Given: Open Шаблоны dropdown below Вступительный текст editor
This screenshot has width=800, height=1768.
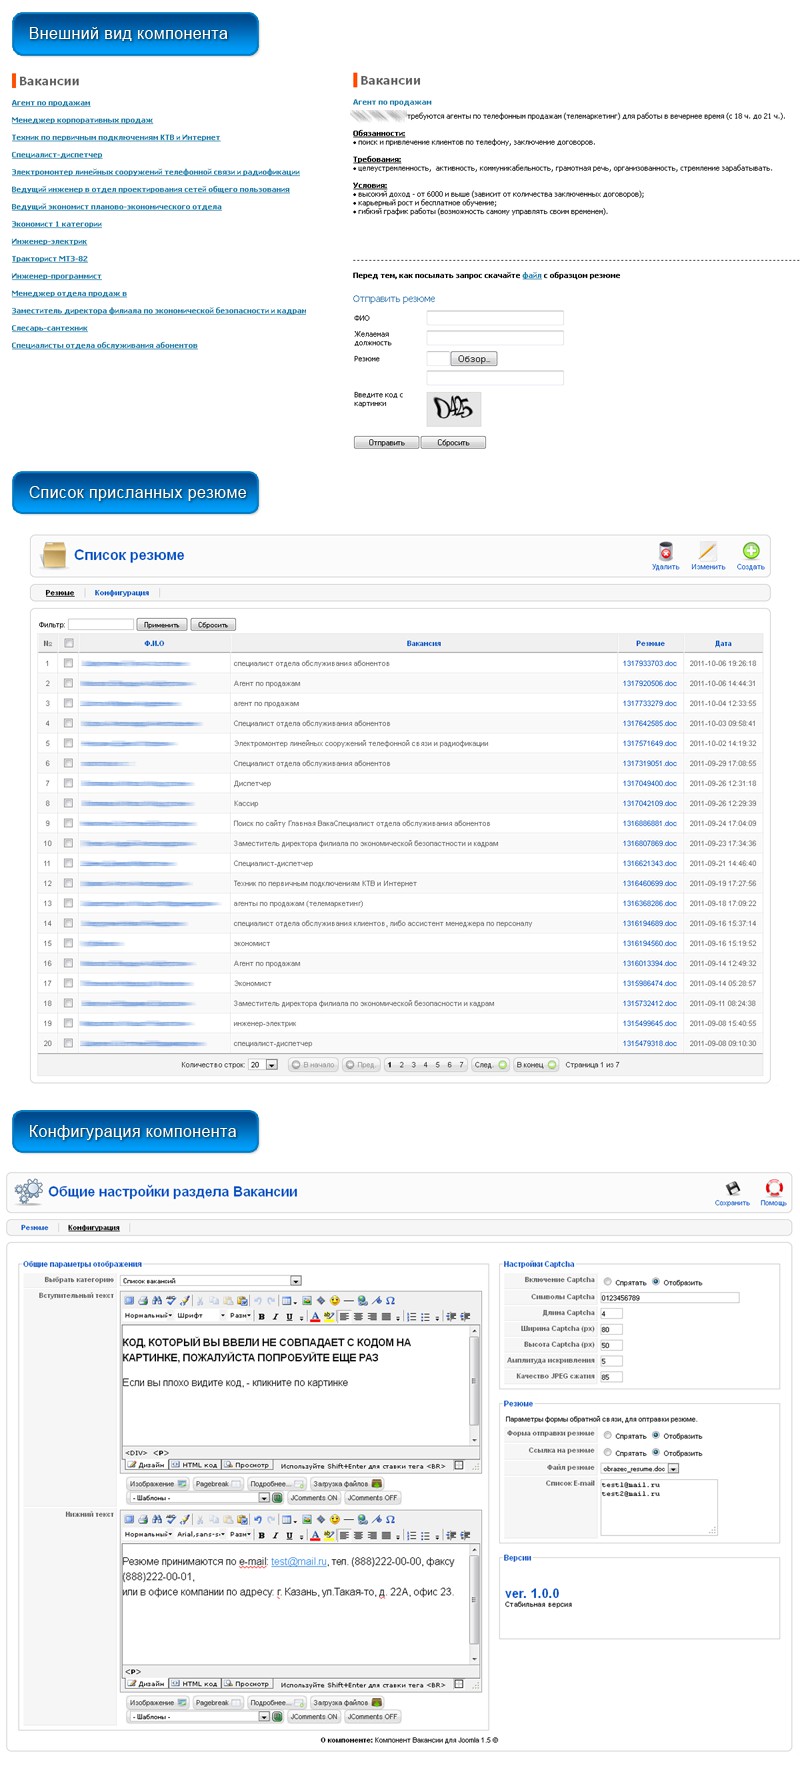Looking at the screenshot, I should [x=200, y=1498].
